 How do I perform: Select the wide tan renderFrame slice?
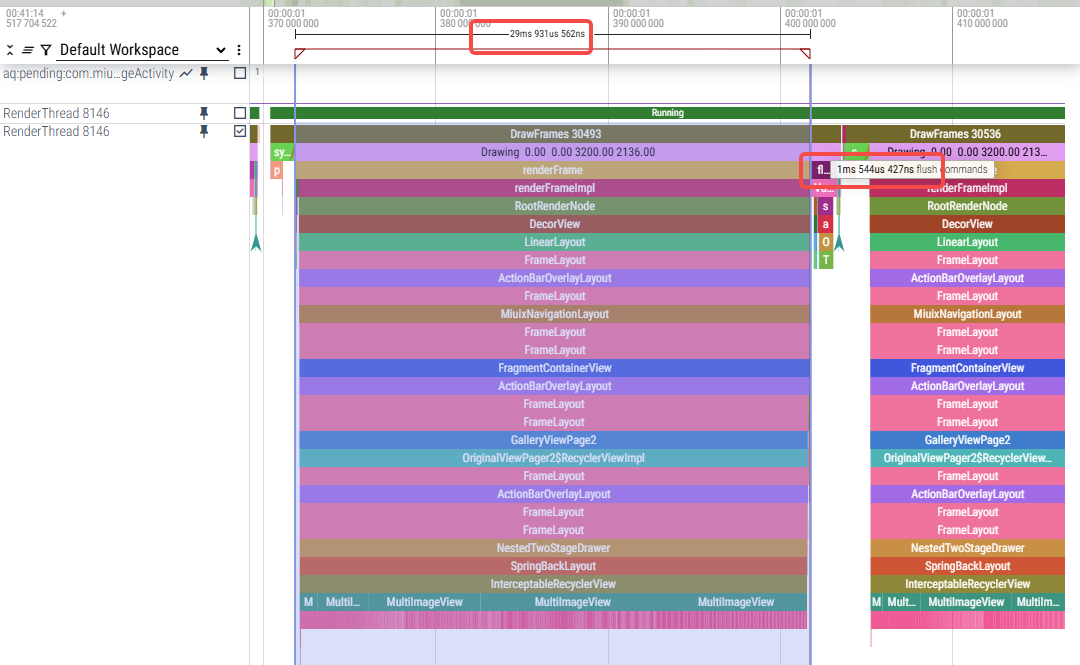pyautogui.click(x=552, y=170)
